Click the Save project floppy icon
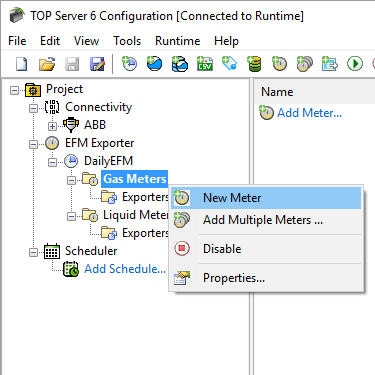375x375 pixels. click(72, 64)
